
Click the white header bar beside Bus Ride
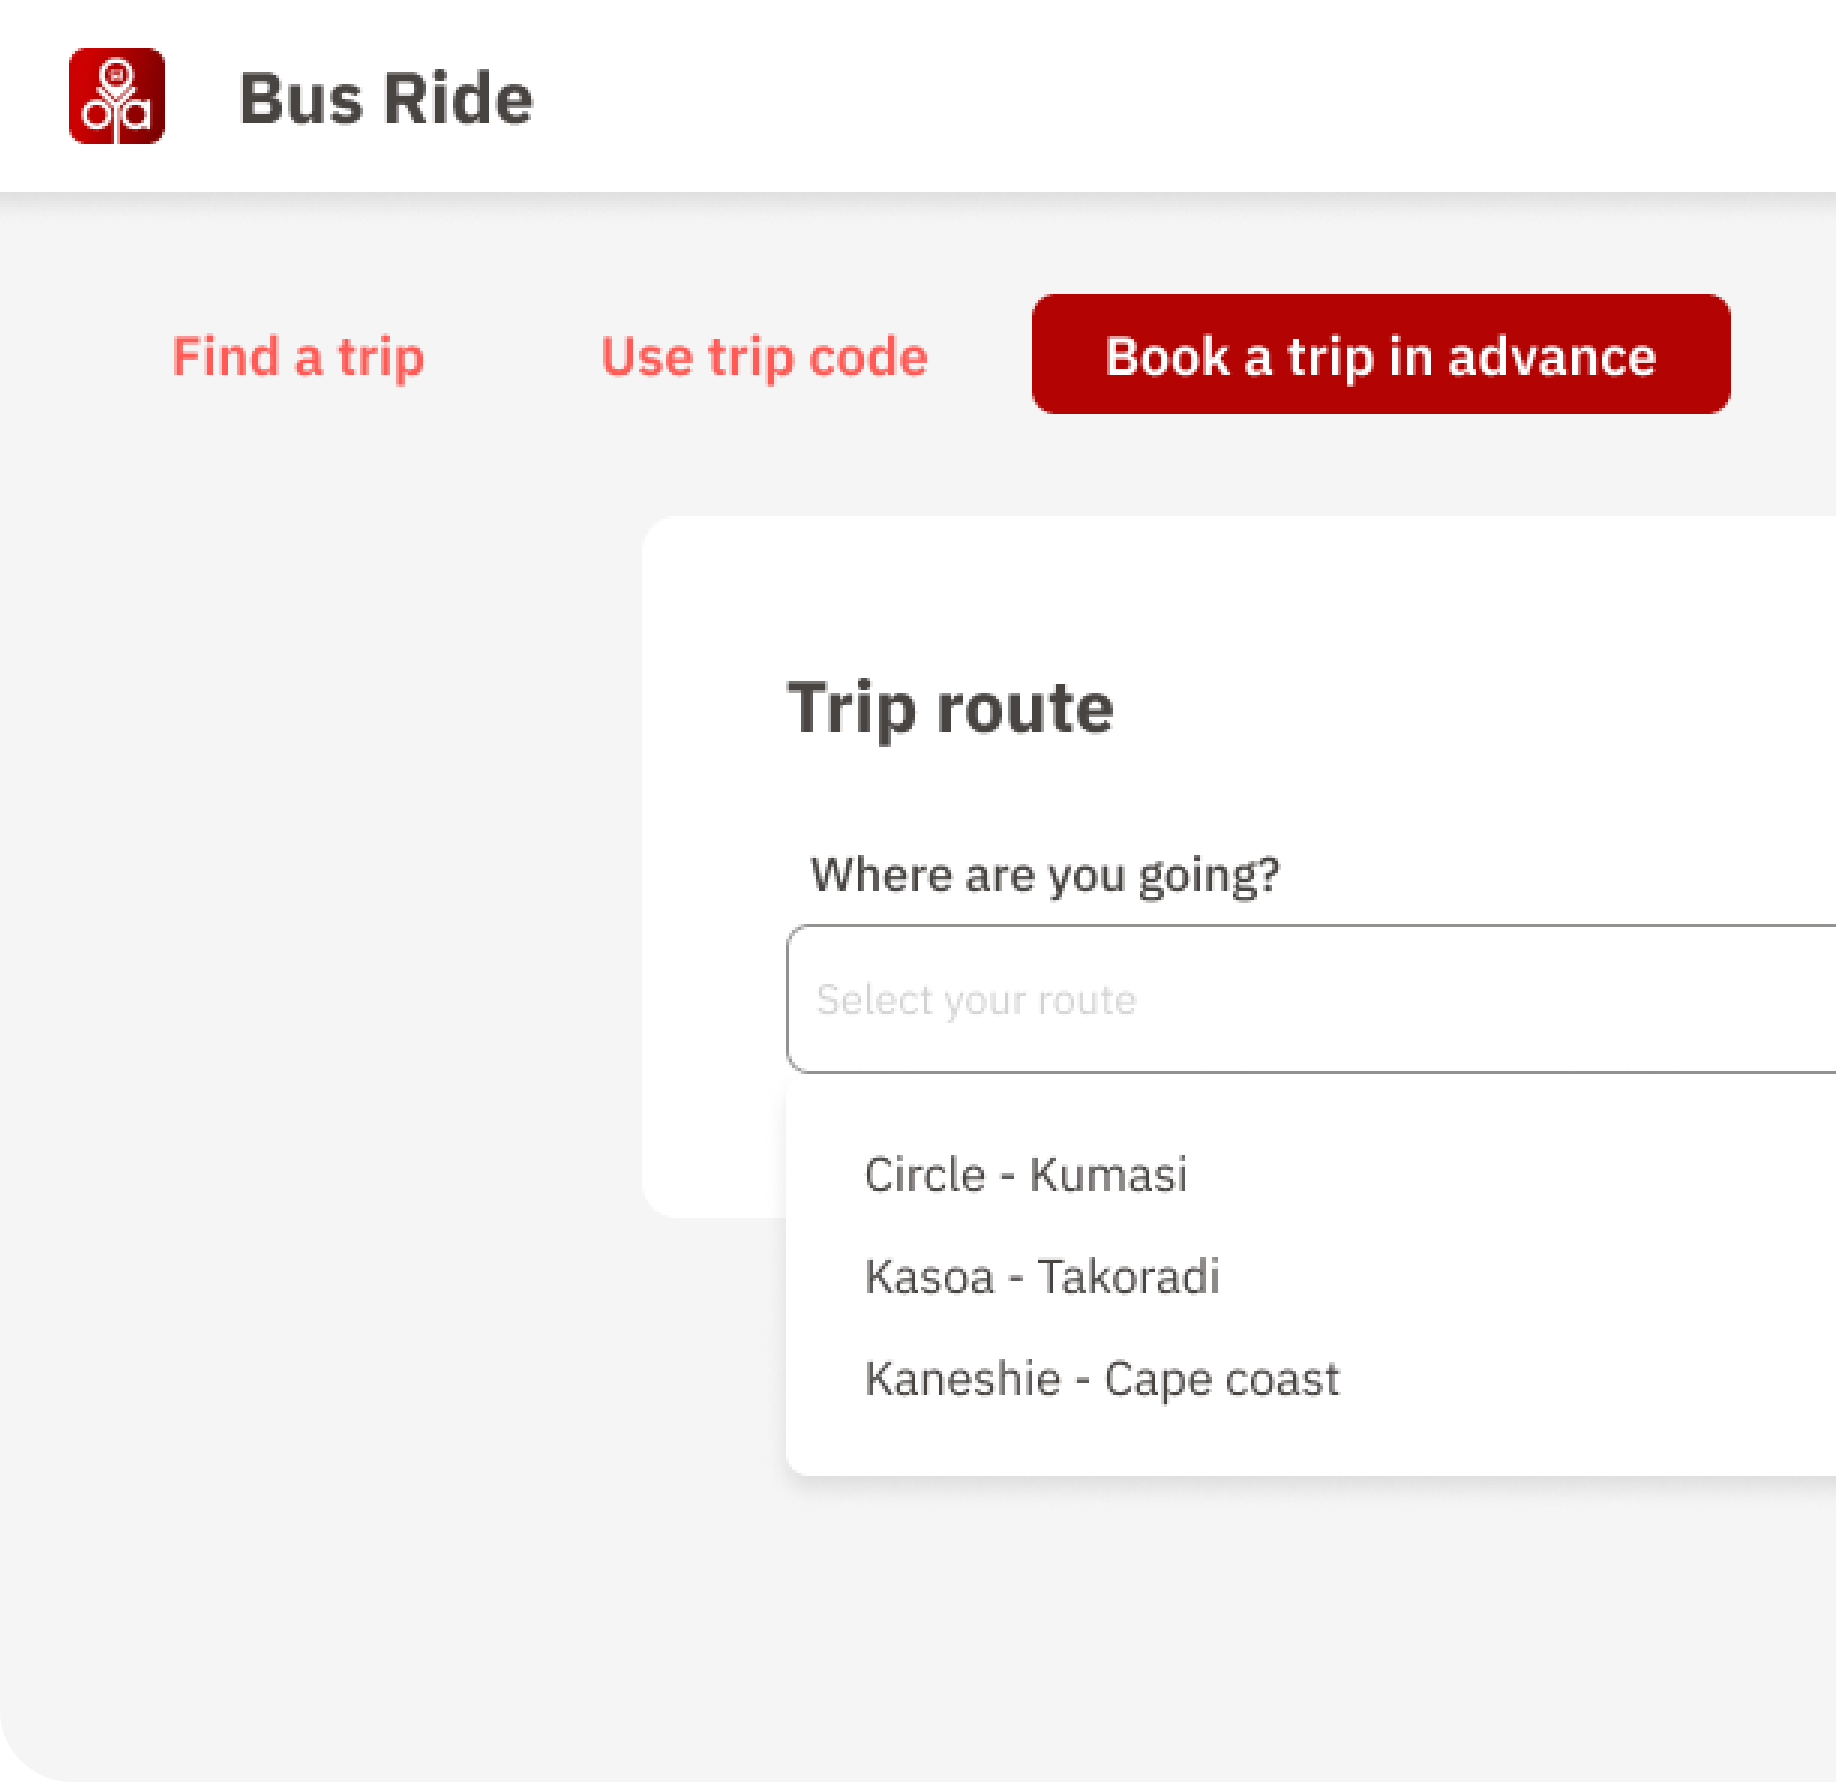pyautogui.click(x=1200, y=97)
